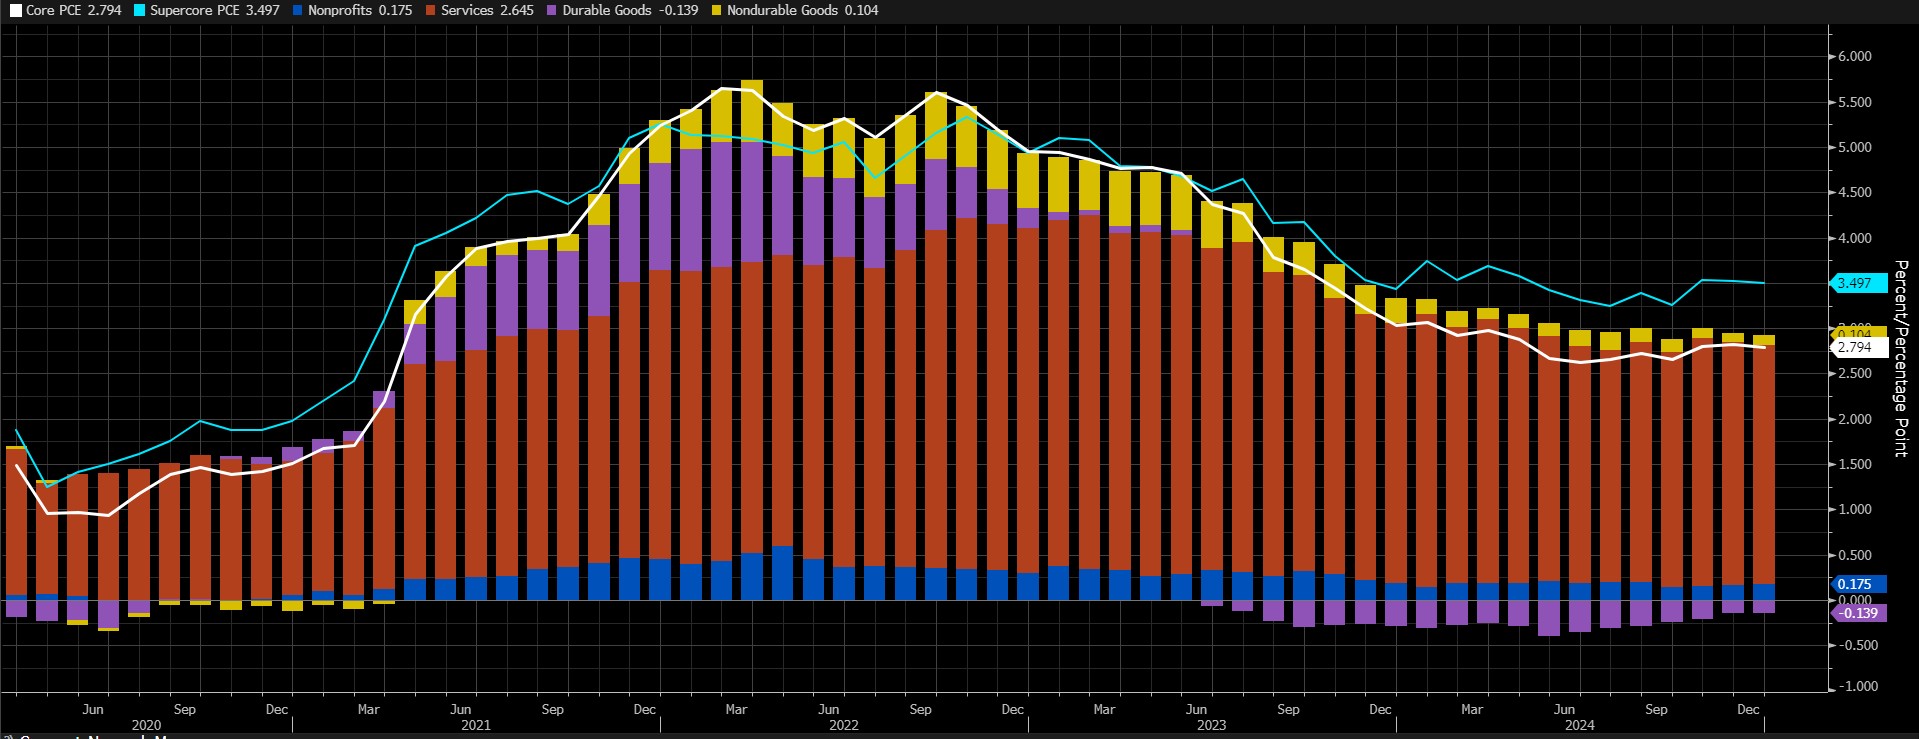Image resolution: width=1919 pixels, height=739 pixels.
Task: Click the white 2.794 value tag on axis
Action: [x=1858, y=347]
